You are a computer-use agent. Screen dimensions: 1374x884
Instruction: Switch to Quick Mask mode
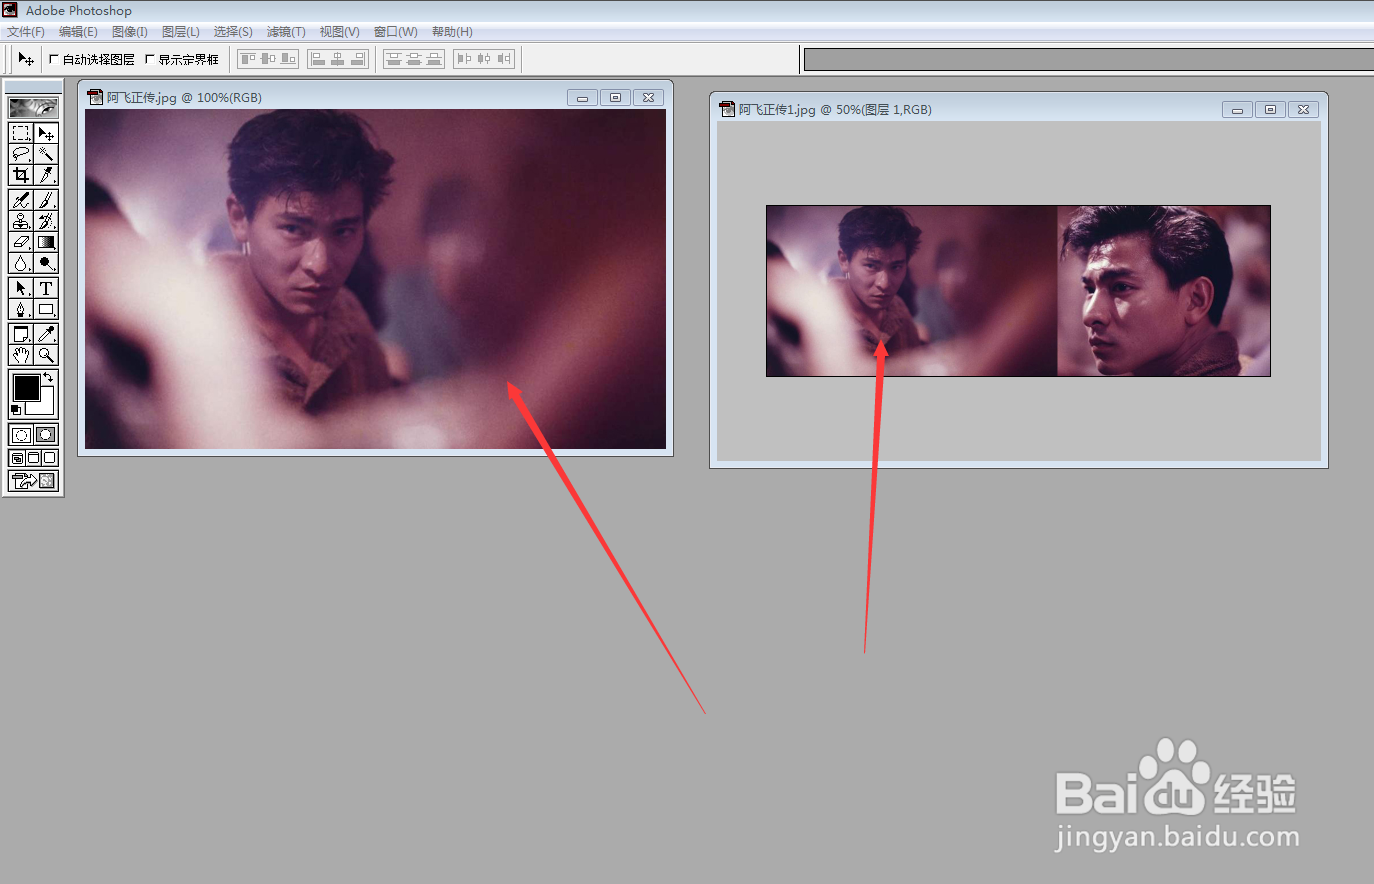[46, 435]
